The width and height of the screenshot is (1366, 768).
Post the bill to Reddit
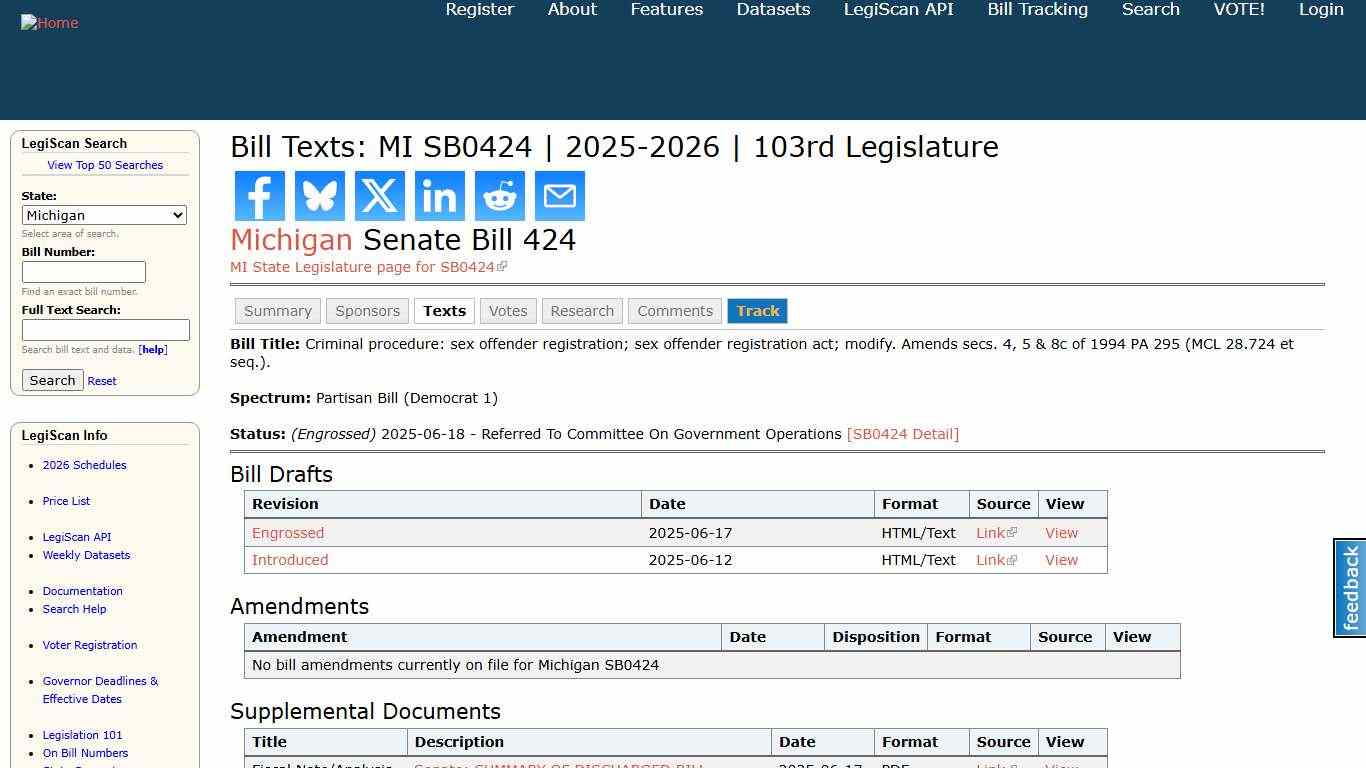pos(499,196)
